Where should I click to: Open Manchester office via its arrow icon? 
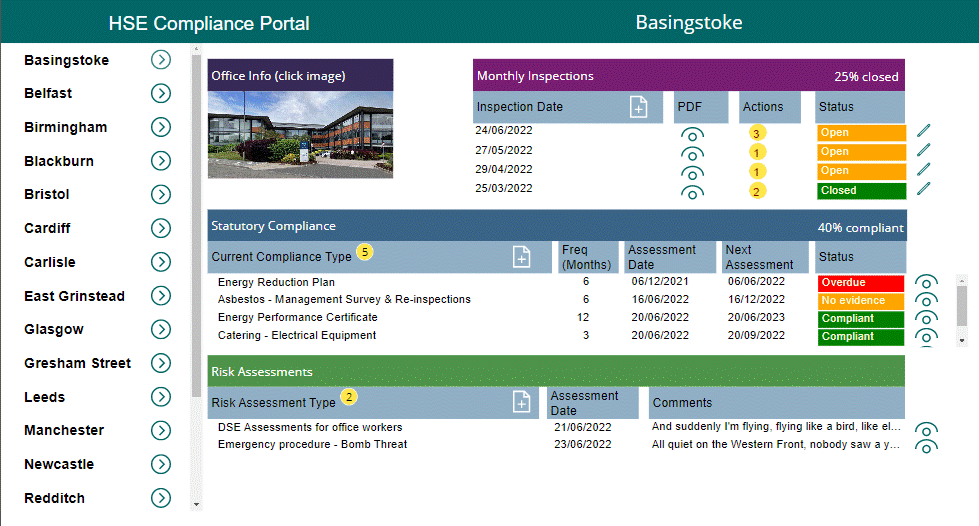pyautogui.click(x=161, y=431)
